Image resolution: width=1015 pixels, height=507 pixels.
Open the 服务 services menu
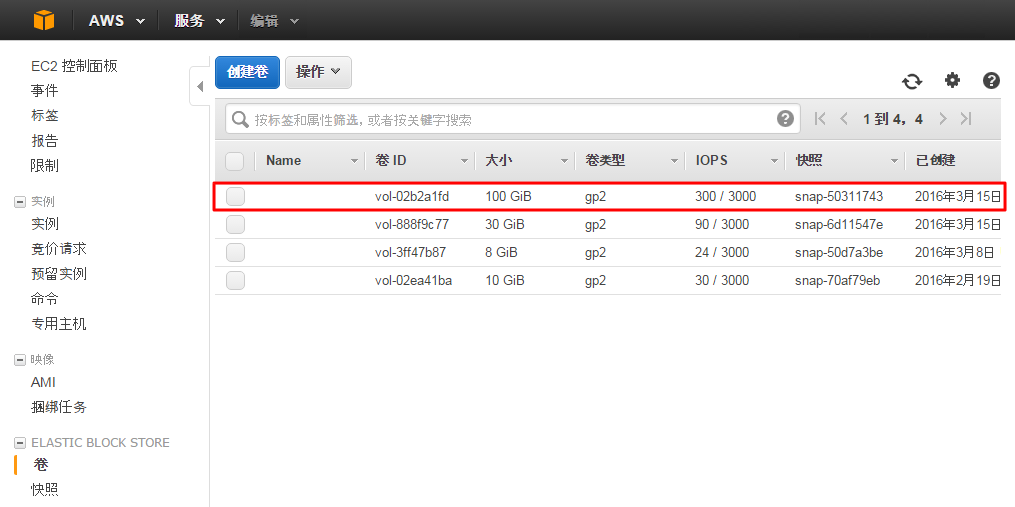click(199, 20)
